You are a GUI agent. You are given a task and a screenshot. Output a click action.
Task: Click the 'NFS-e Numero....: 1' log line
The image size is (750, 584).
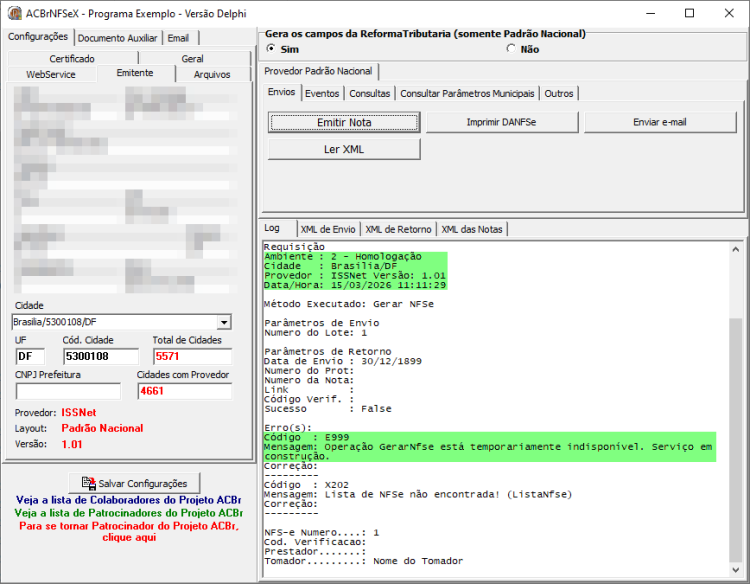(321, 532)
